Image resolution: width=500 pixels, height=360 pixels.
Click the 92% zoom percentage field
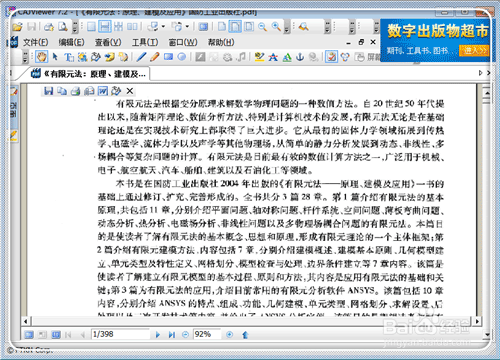207,334
